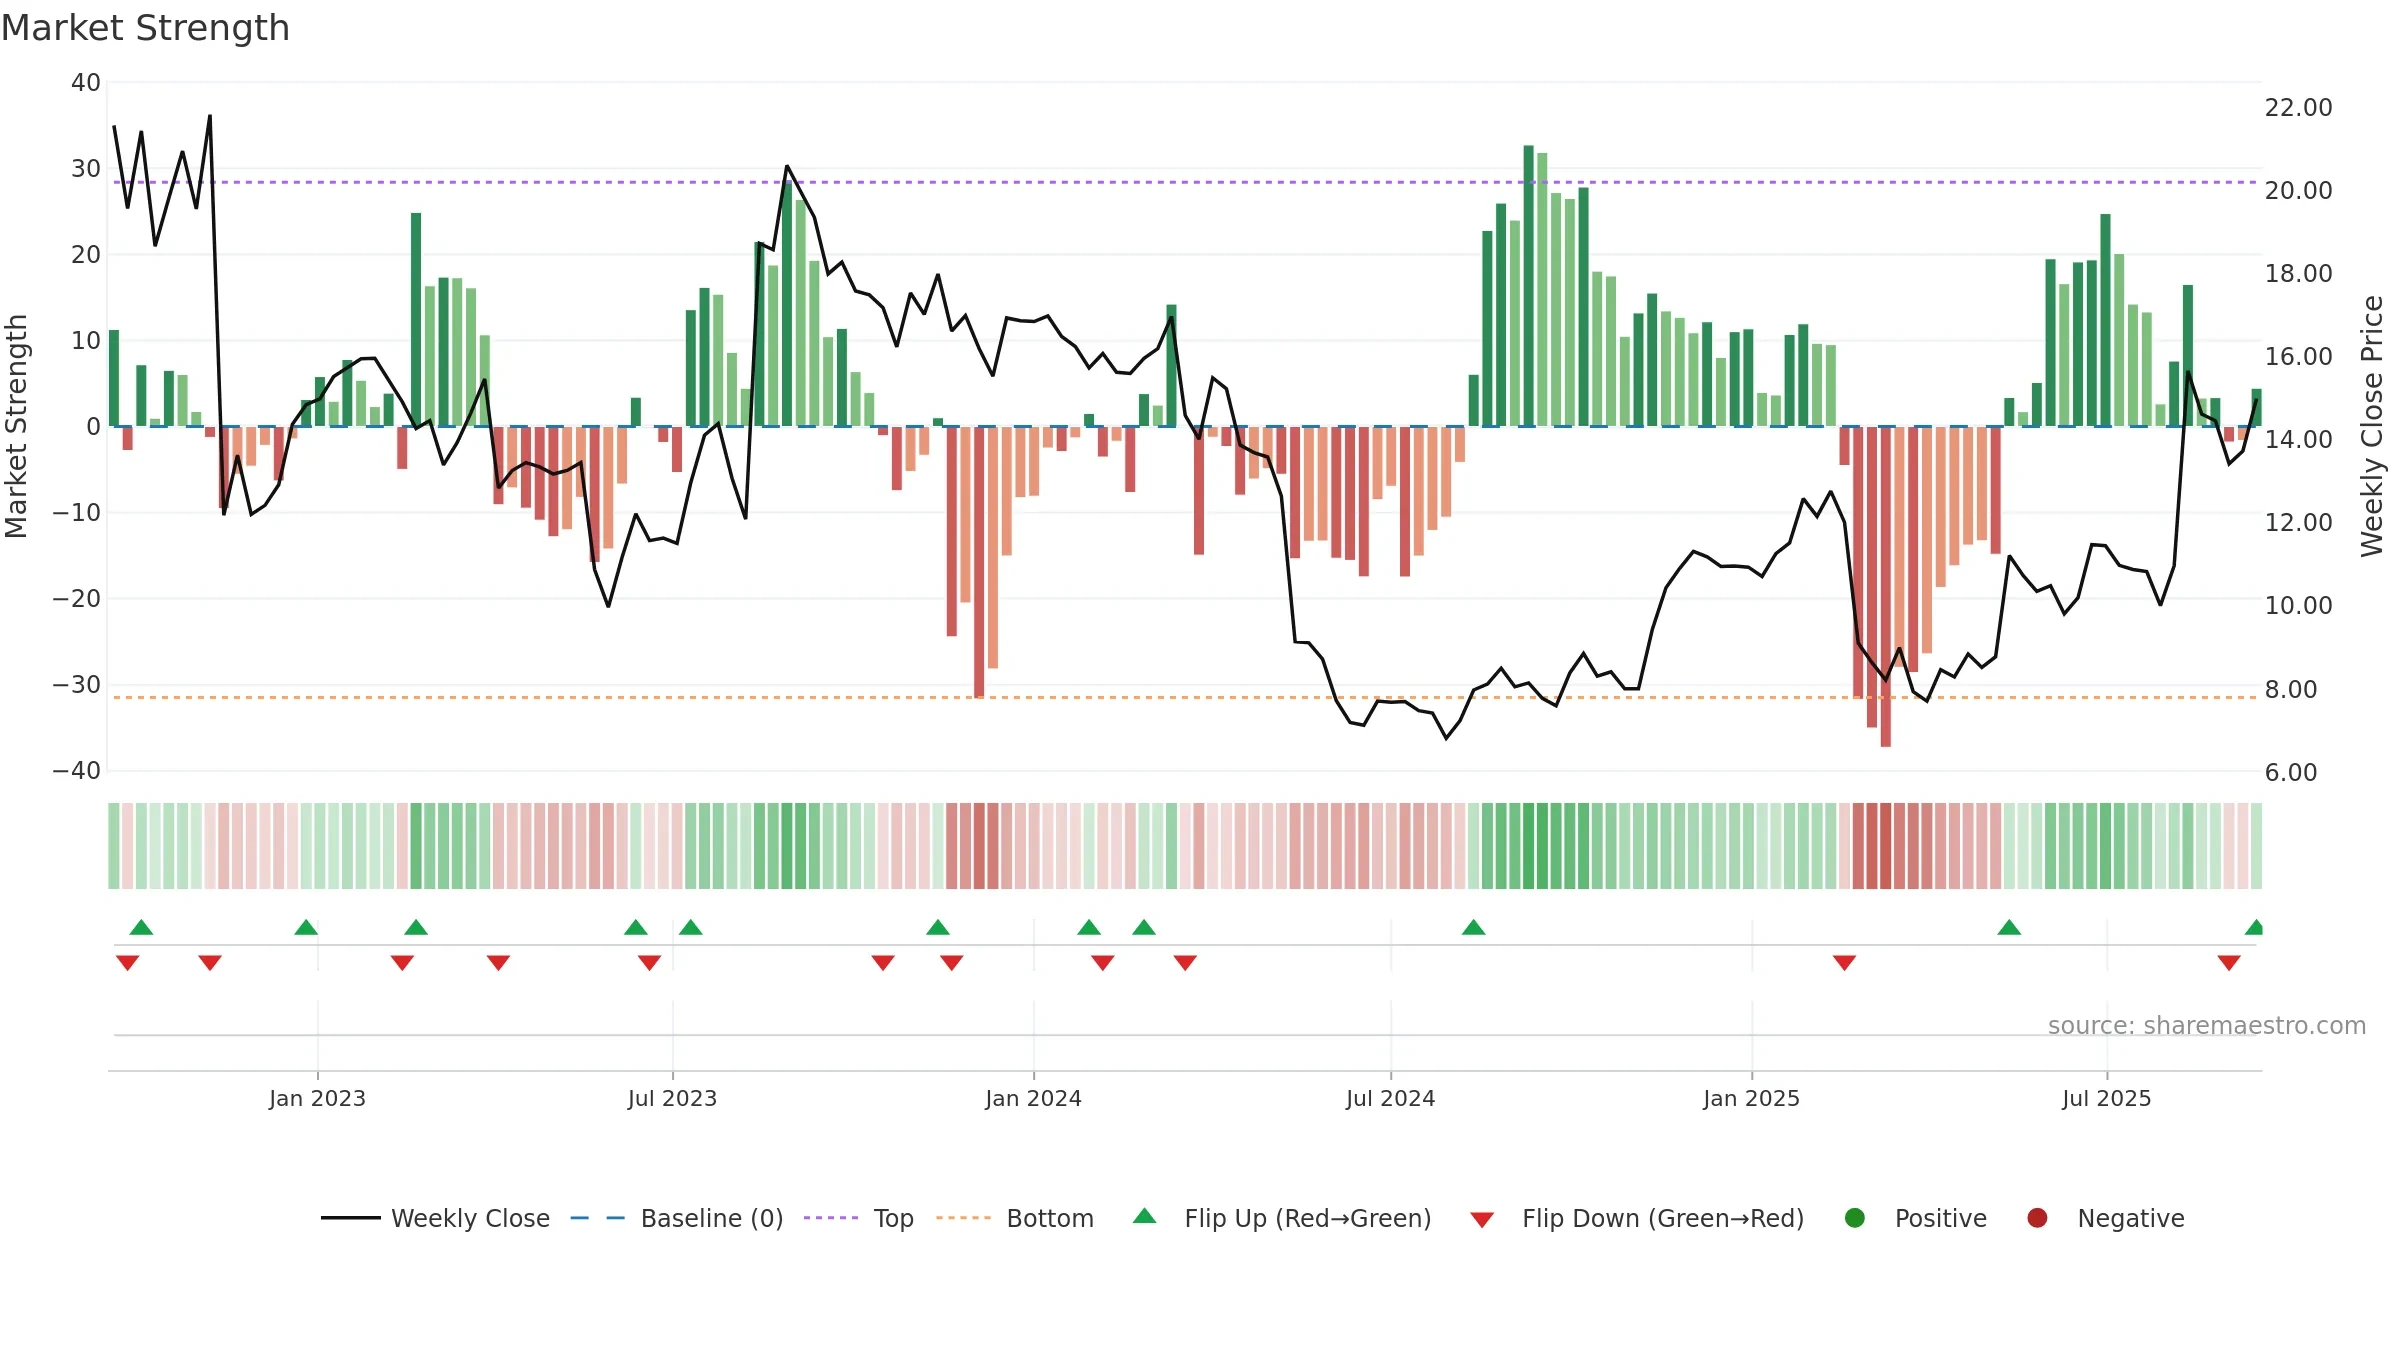Click the Positive legend label
This screenshot has height=1350, width=2400.
(1941, 1218)
